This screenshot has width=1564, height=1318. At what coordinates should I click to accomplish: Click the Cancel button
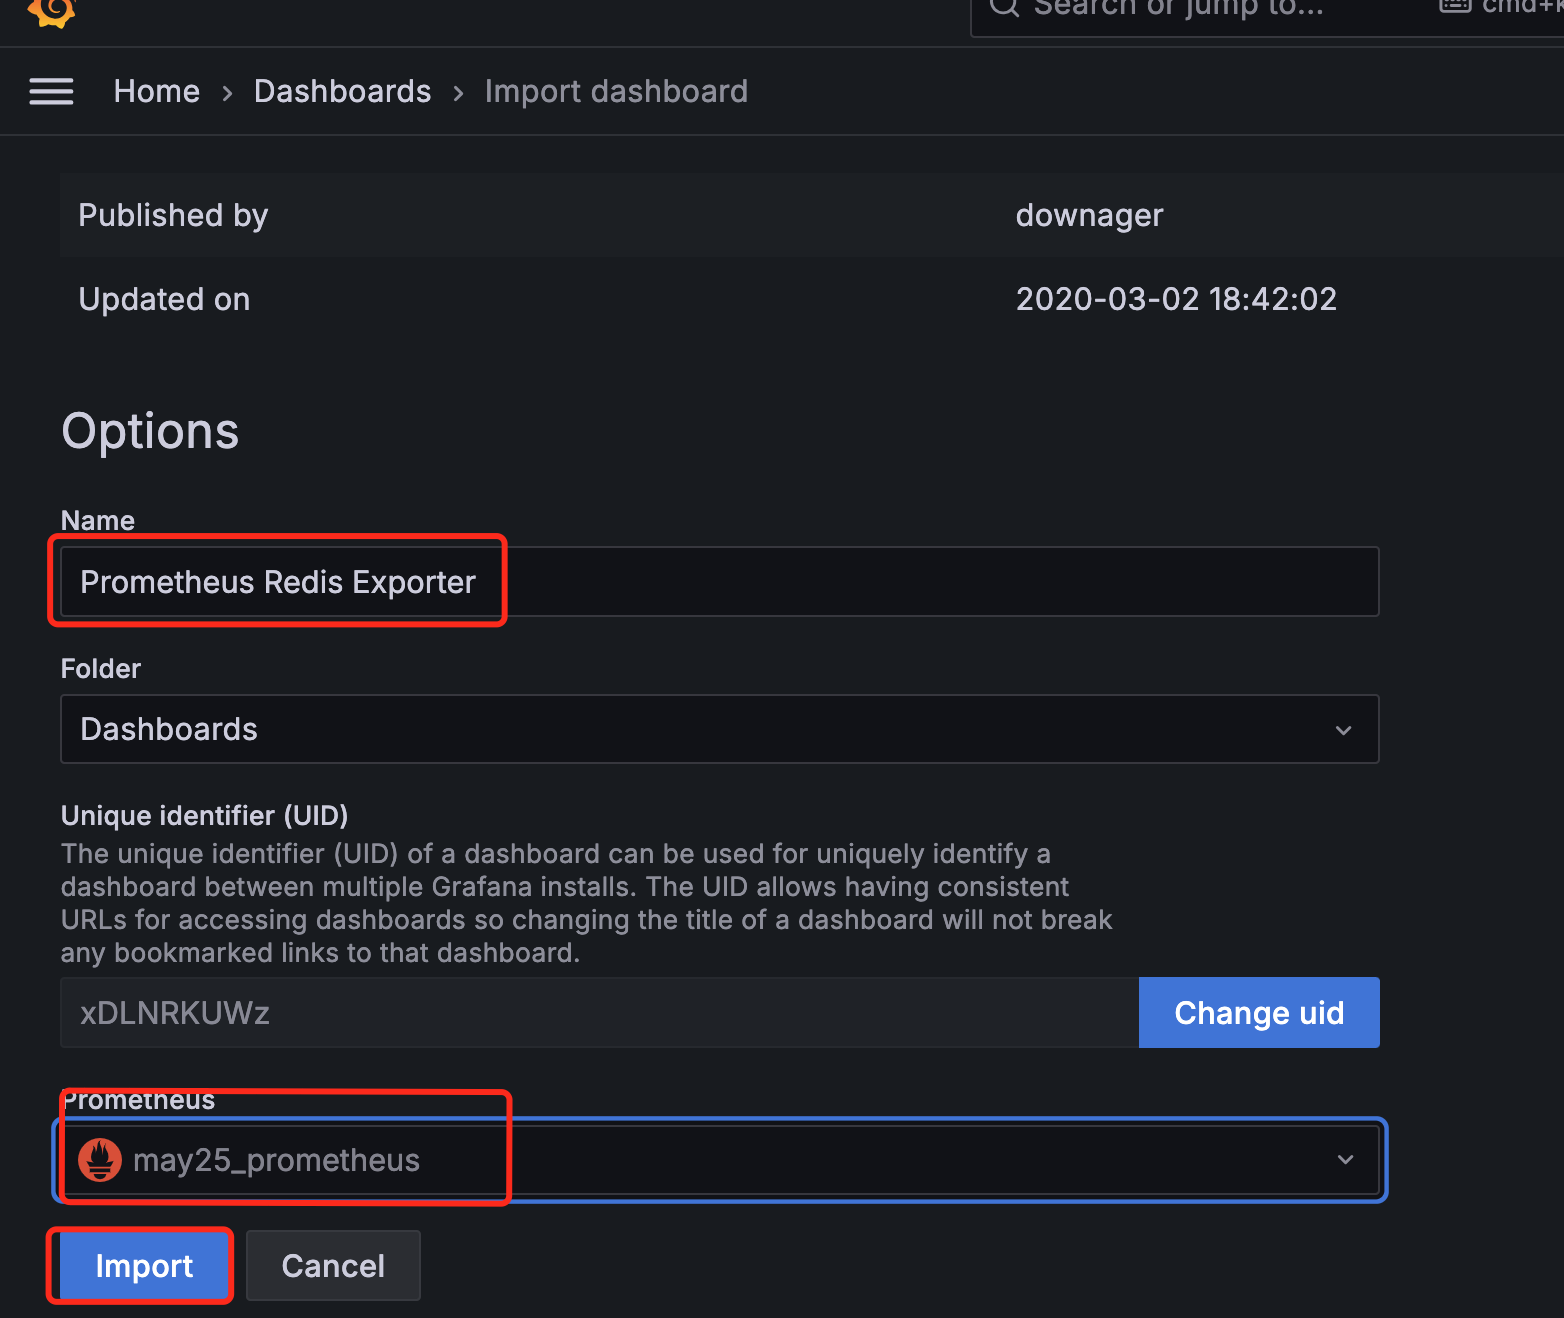pos(333,1266)
